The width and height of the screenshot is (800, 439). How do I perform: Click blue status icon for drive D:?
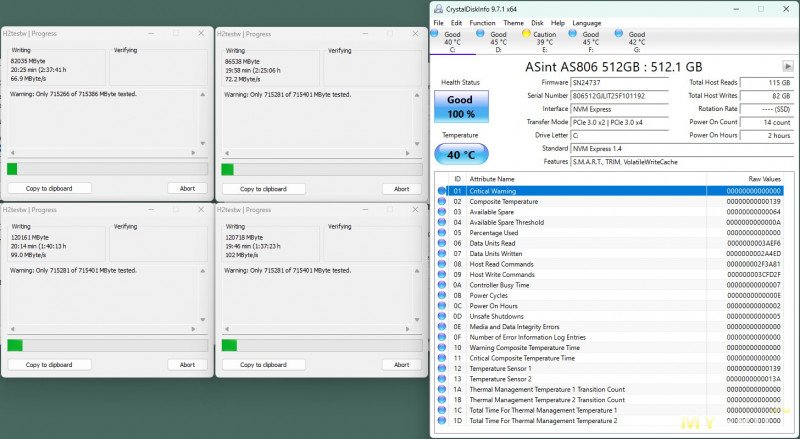pyautogui.click(x=480, y=33)
